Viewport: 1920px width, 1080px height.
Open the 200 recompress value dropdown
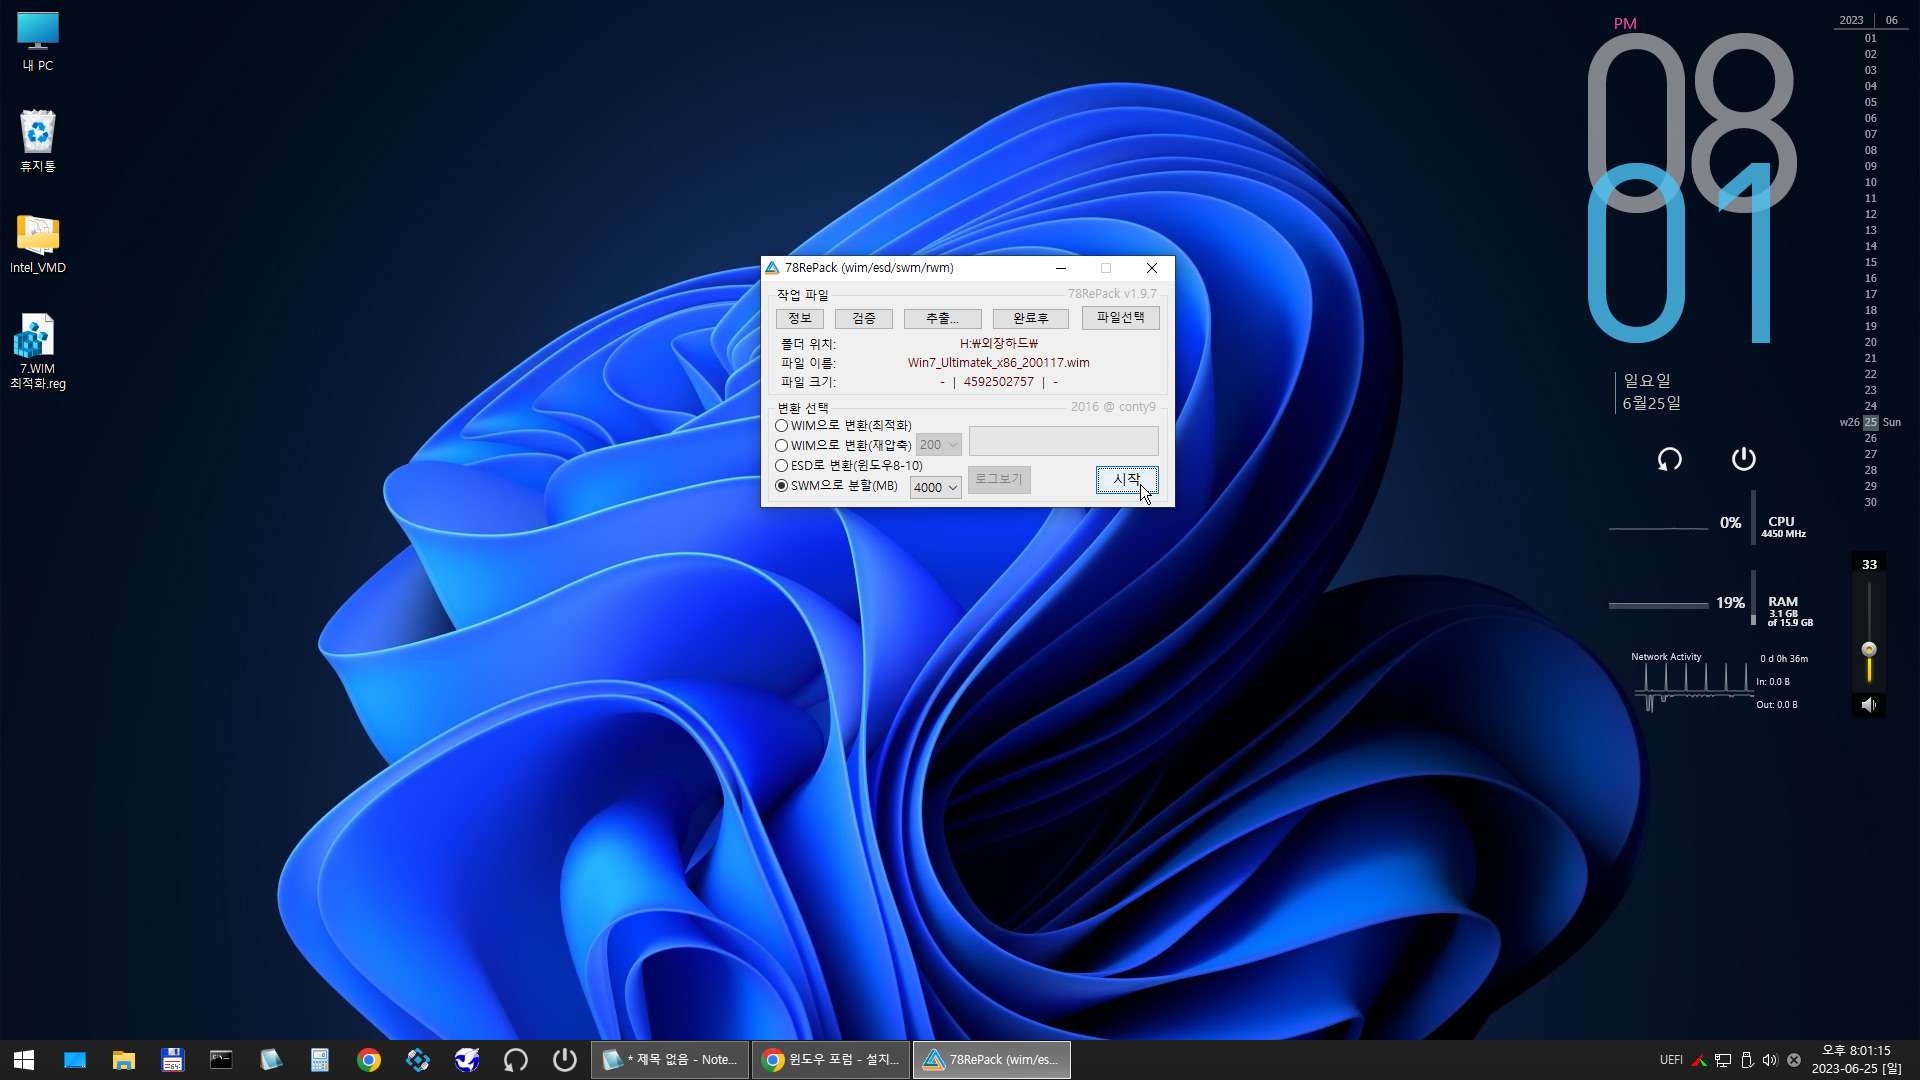coord(939,445)
